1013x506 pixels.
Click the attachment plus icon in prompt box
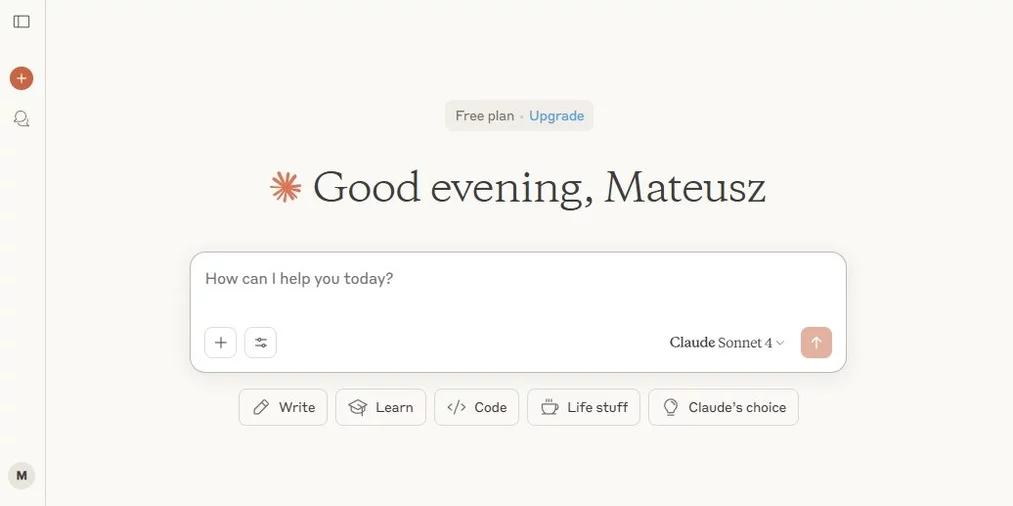[220, 343]
